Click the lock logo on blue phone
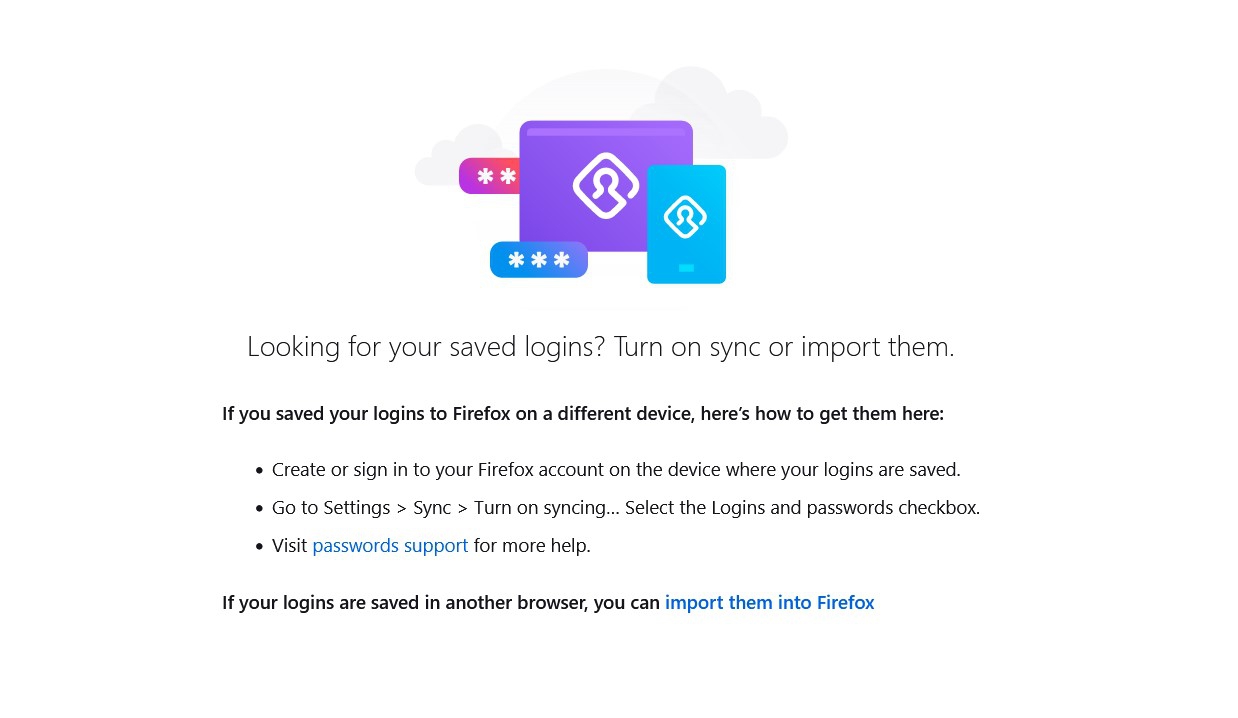This screenshot has height=718, width=1238. click(685, 216)
